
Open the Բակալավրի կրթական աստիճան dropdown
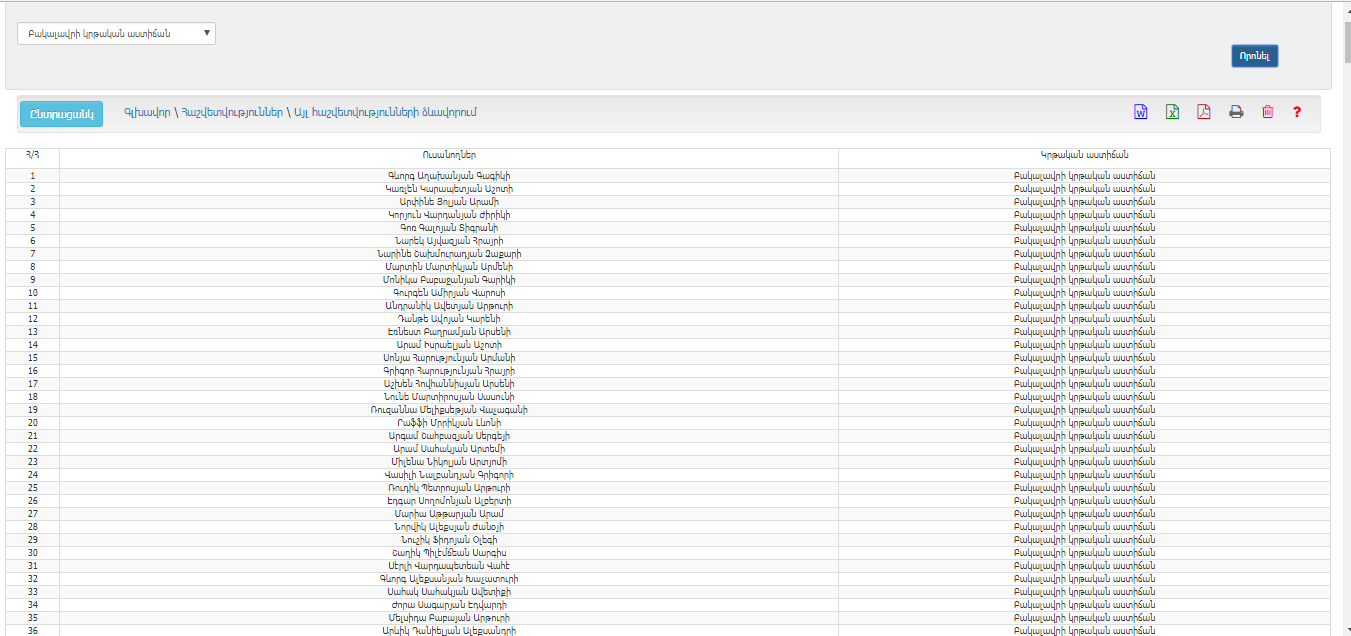(x=116, y=34)
